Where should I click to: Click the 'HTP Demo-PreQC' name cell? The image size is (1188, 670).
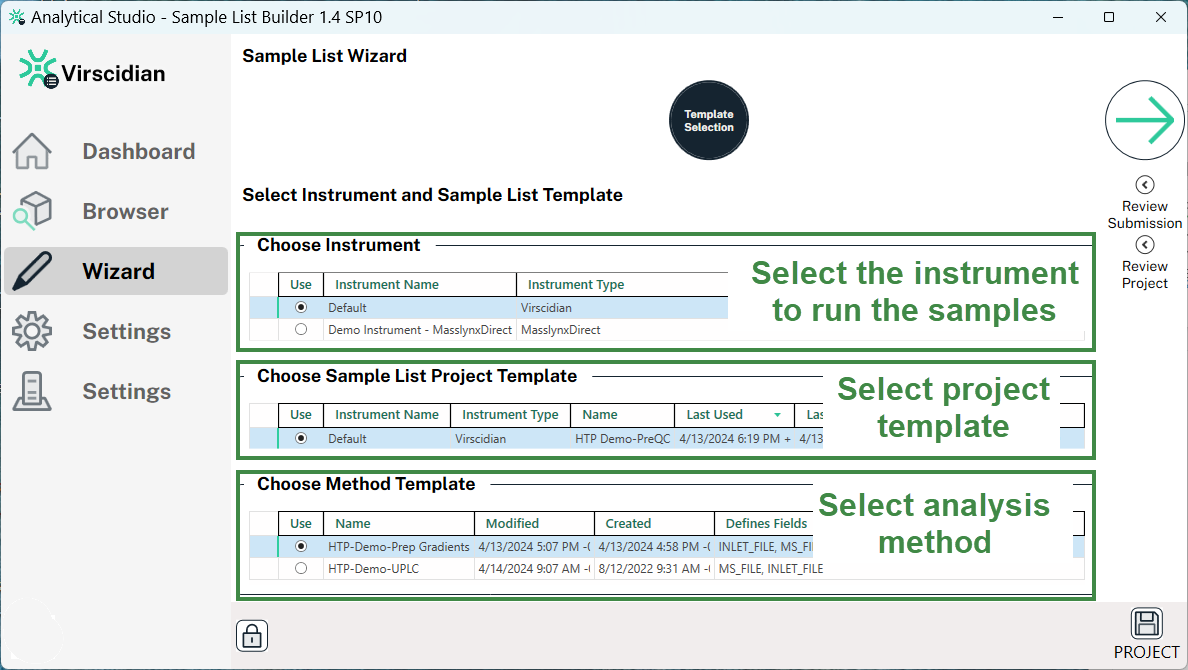click(622, 438)
